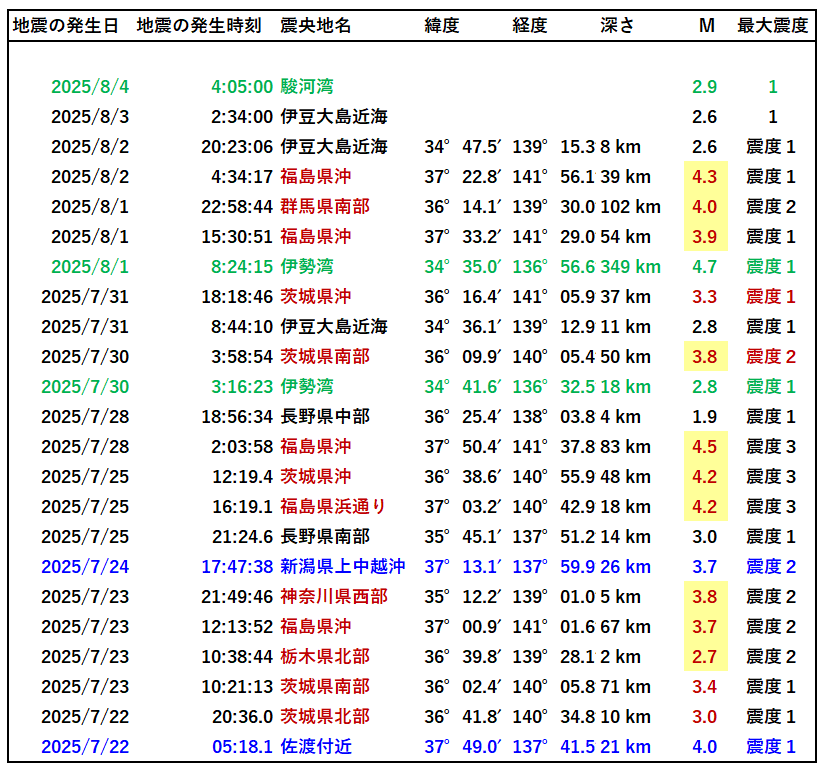Select the depth cell 83 km
The image size is (823, 771).
pyautogui.click(x=626, y=447)
